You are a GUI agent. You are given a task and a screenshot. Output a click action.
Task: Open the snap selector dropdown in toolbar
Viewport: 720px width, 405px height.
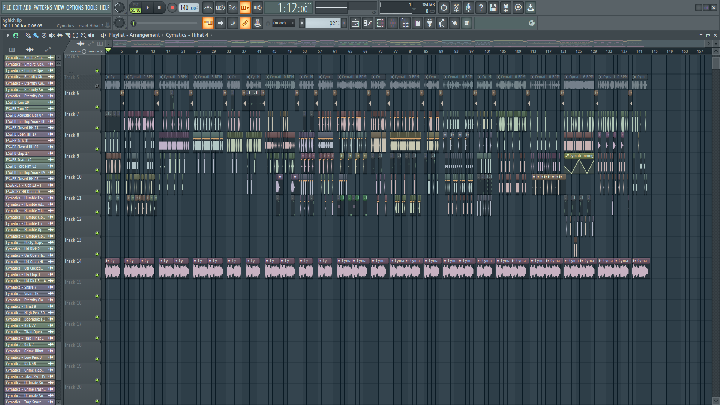pos(283,23)
